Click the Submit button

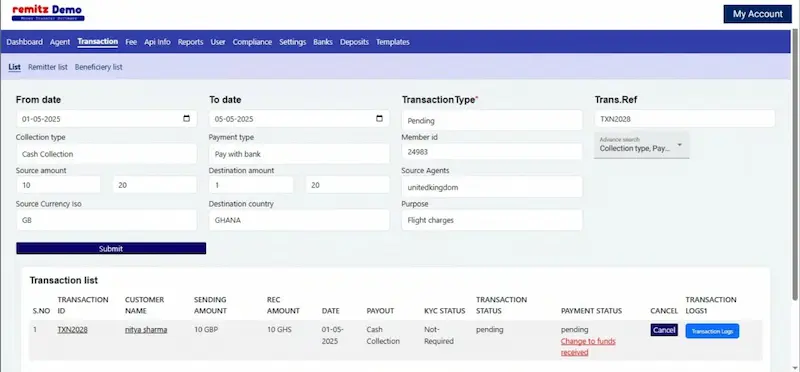pos(111,249)
